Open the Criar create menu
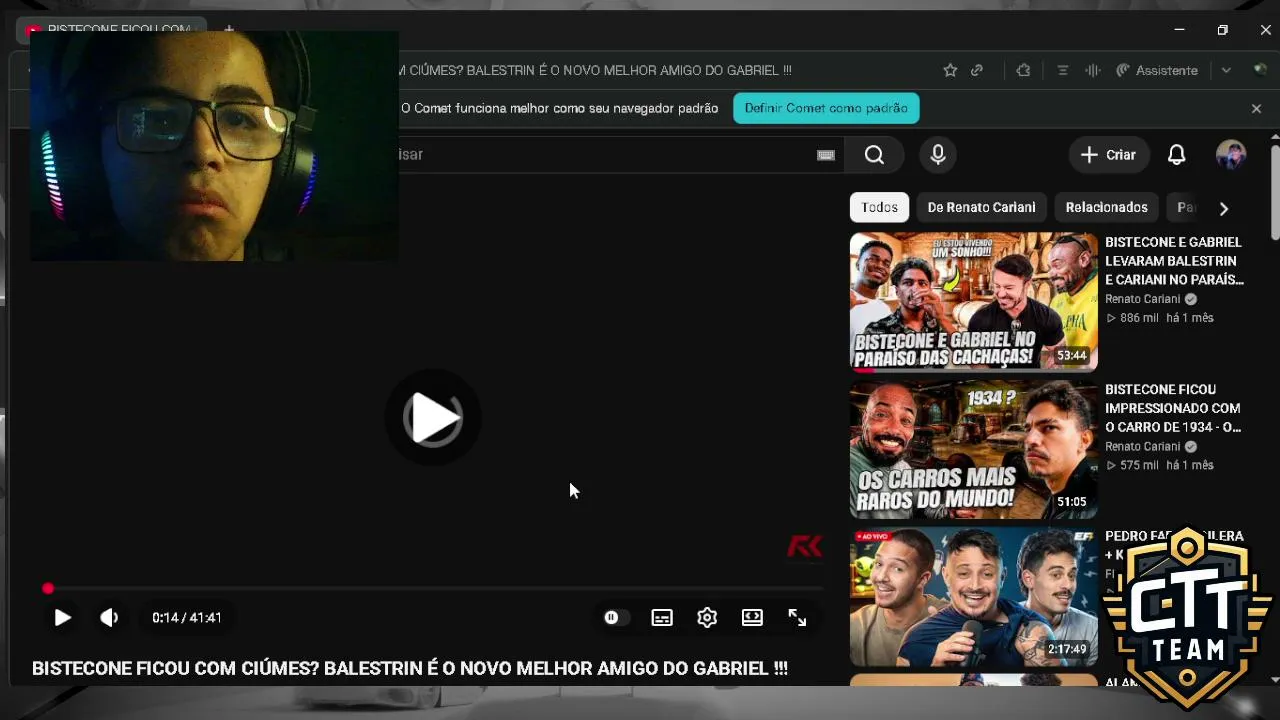 point(1109,155)
